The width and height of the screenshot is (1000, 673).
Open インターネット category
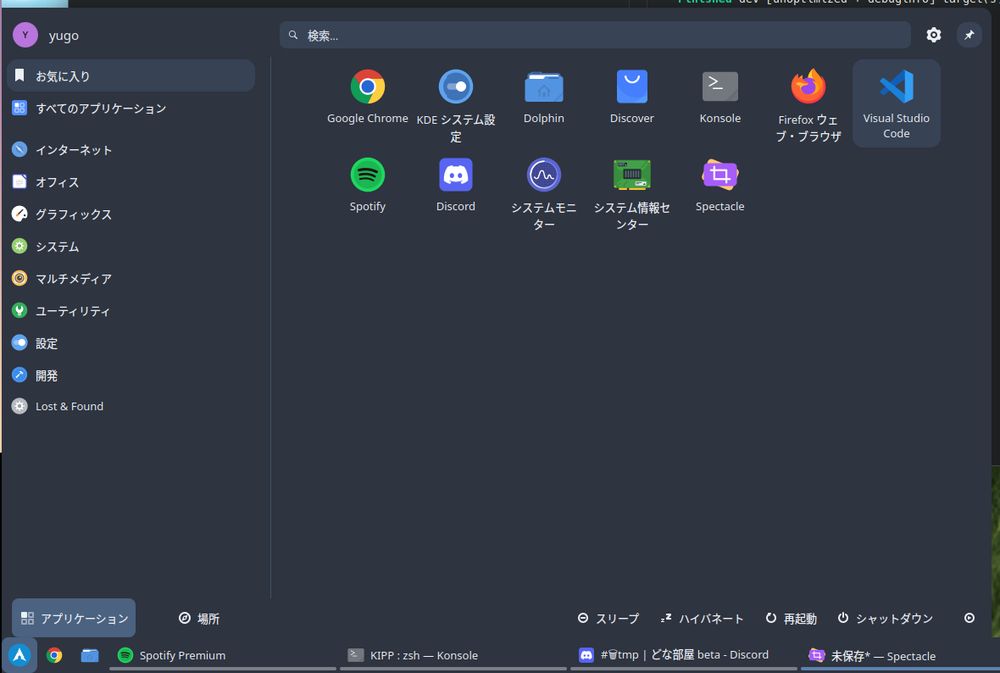[x=131, y=150]
